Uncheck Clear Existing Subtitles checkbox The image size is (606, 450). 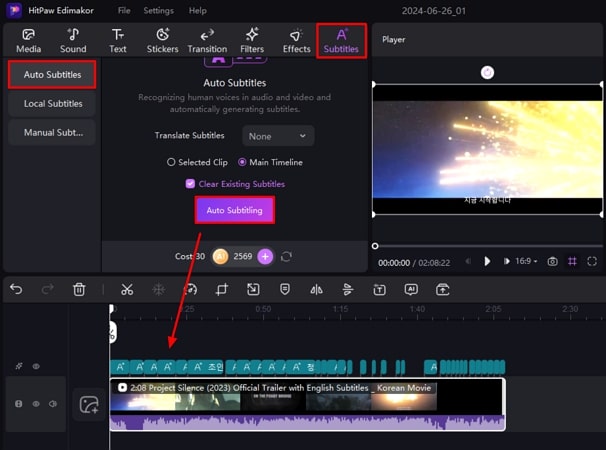coord(190,184)
